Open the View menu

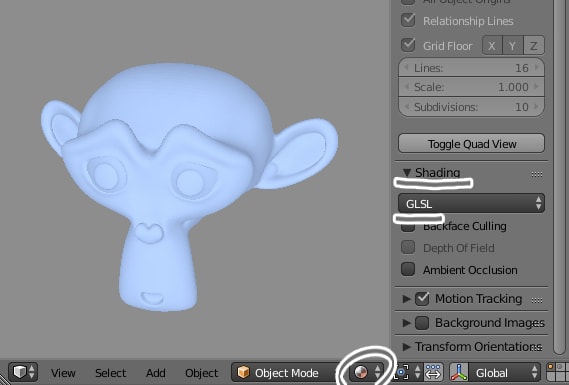coord(63,373)
